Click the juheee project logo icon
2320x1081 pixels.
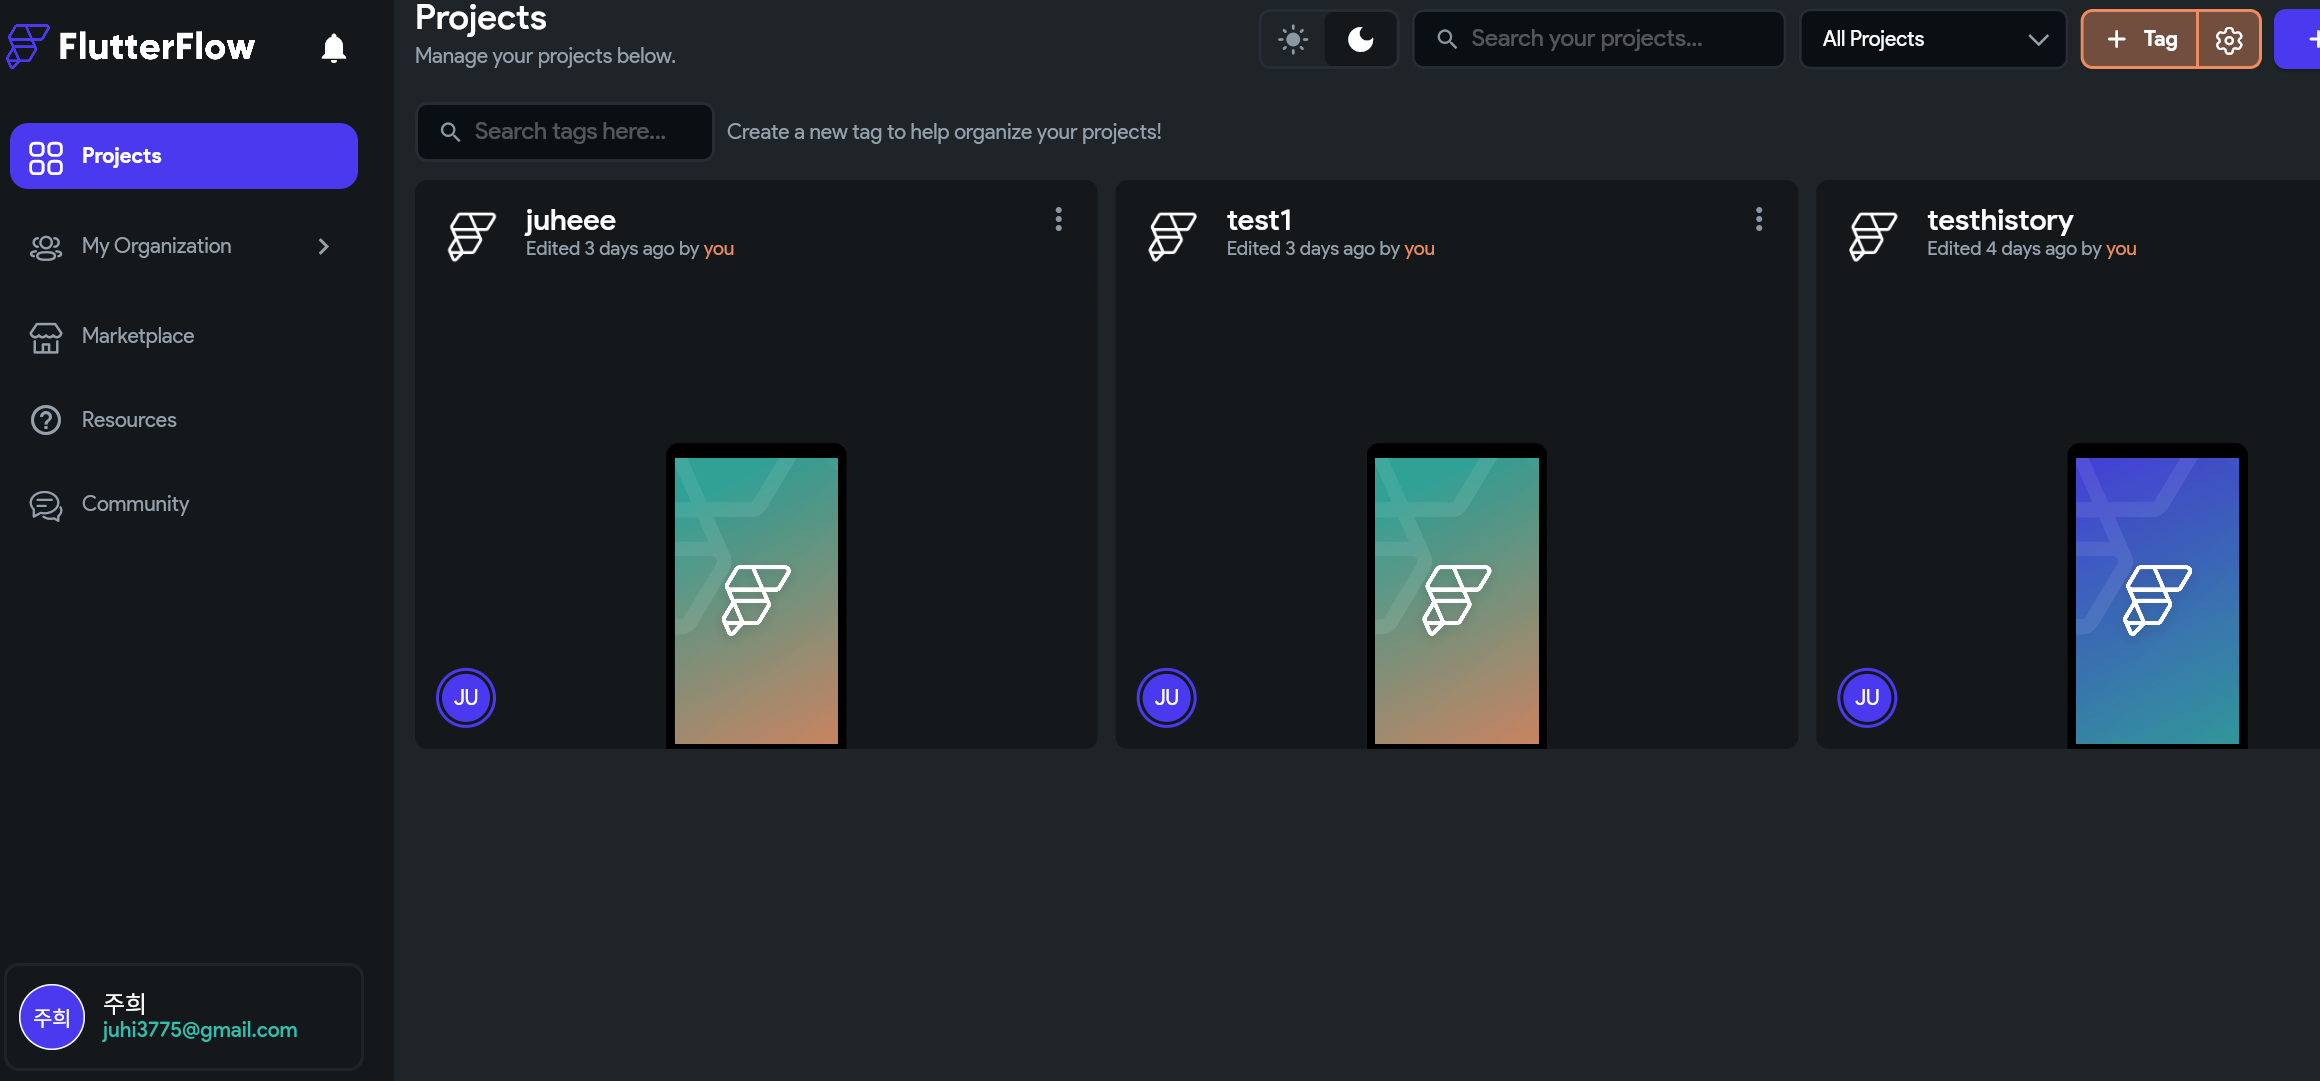471,236
